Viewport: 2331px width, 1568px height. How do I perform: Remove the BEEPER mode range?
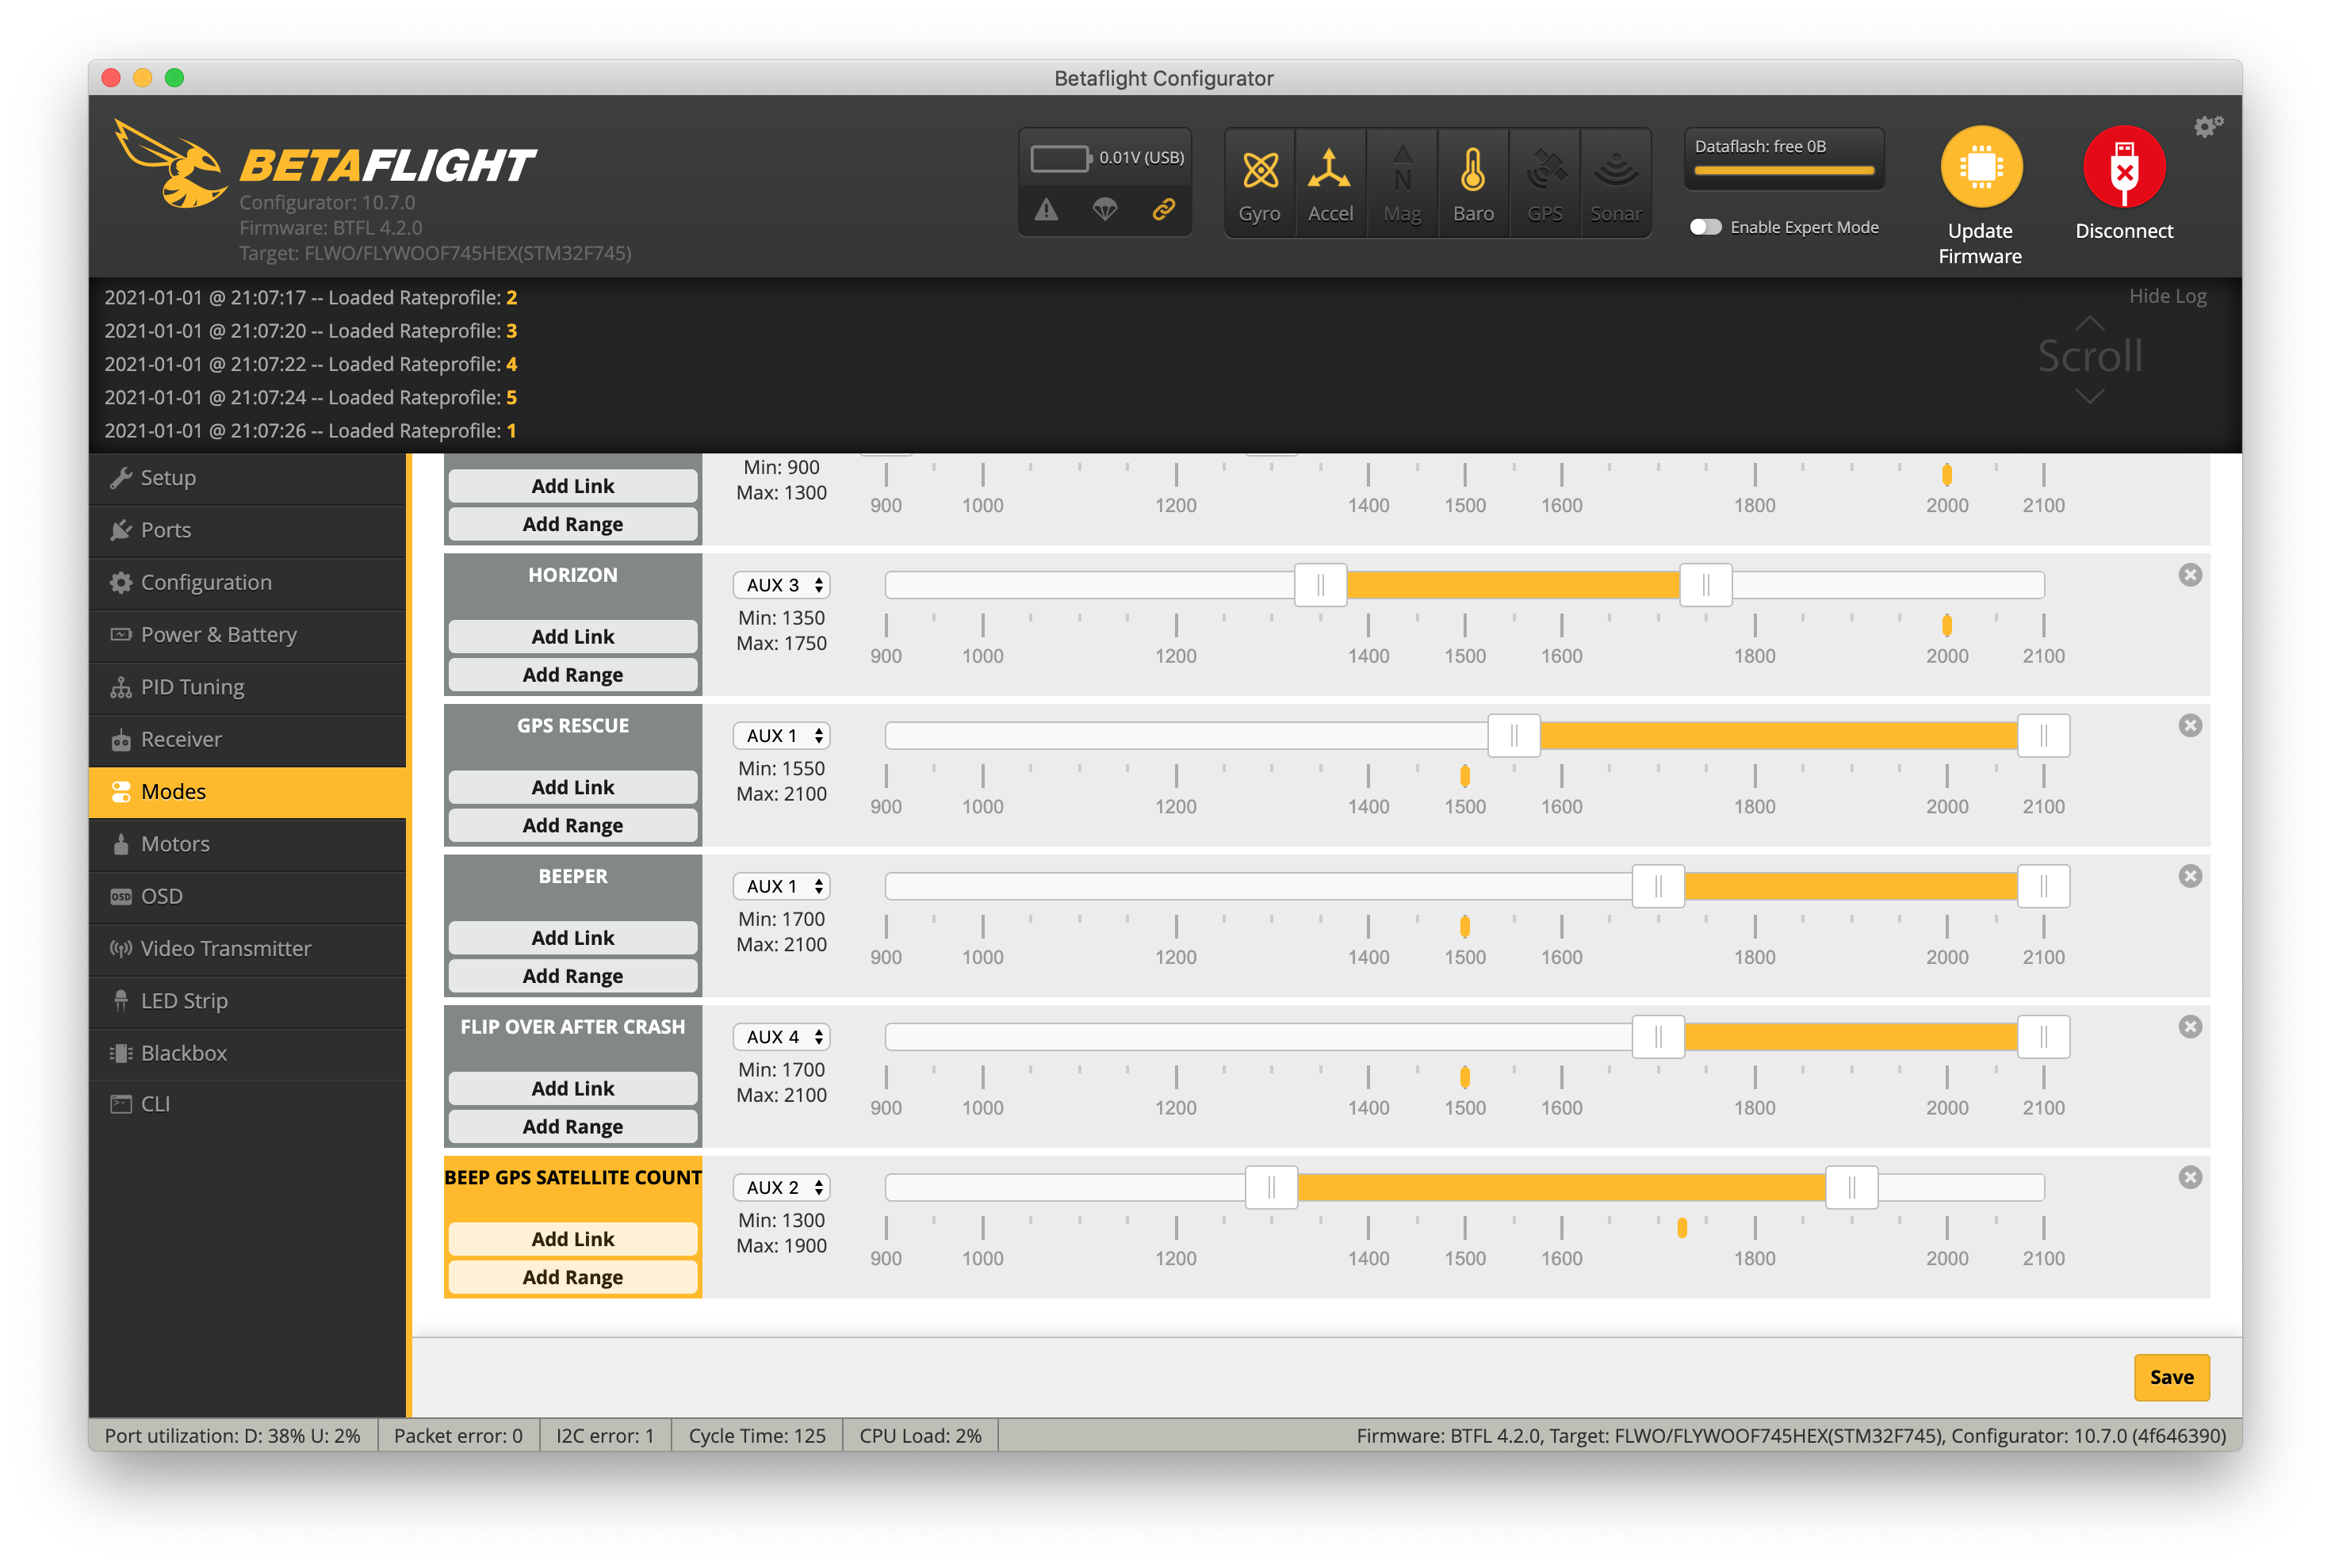coord(2190,876)
